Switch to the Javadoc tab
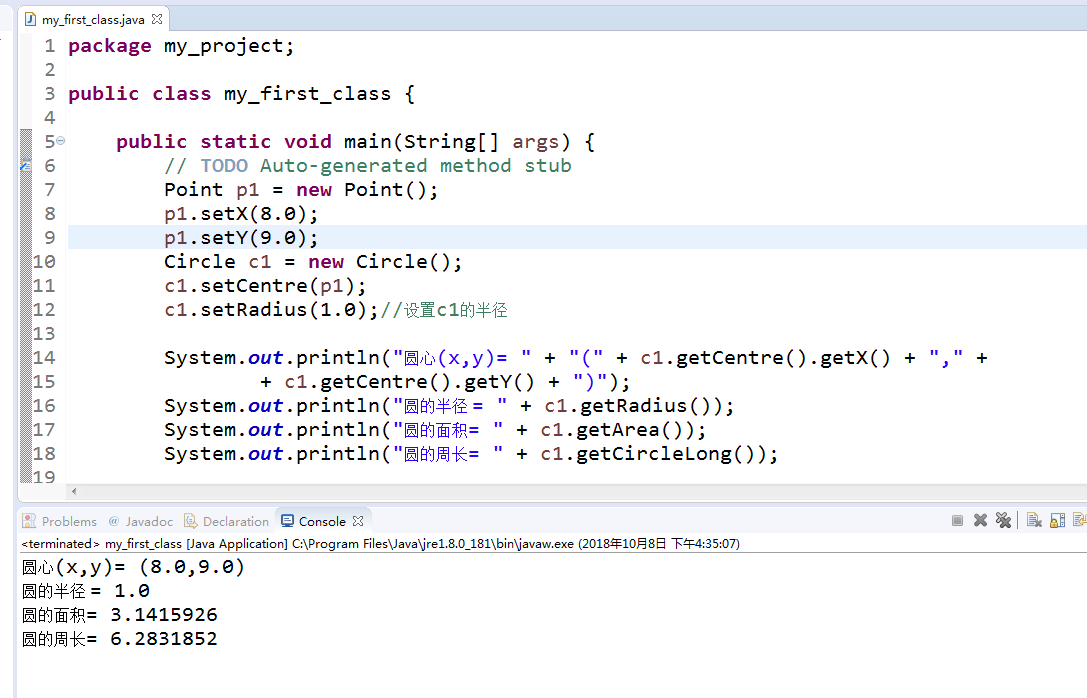Image resolution: width=1087 pixels, height=698 pixels. 141,521
